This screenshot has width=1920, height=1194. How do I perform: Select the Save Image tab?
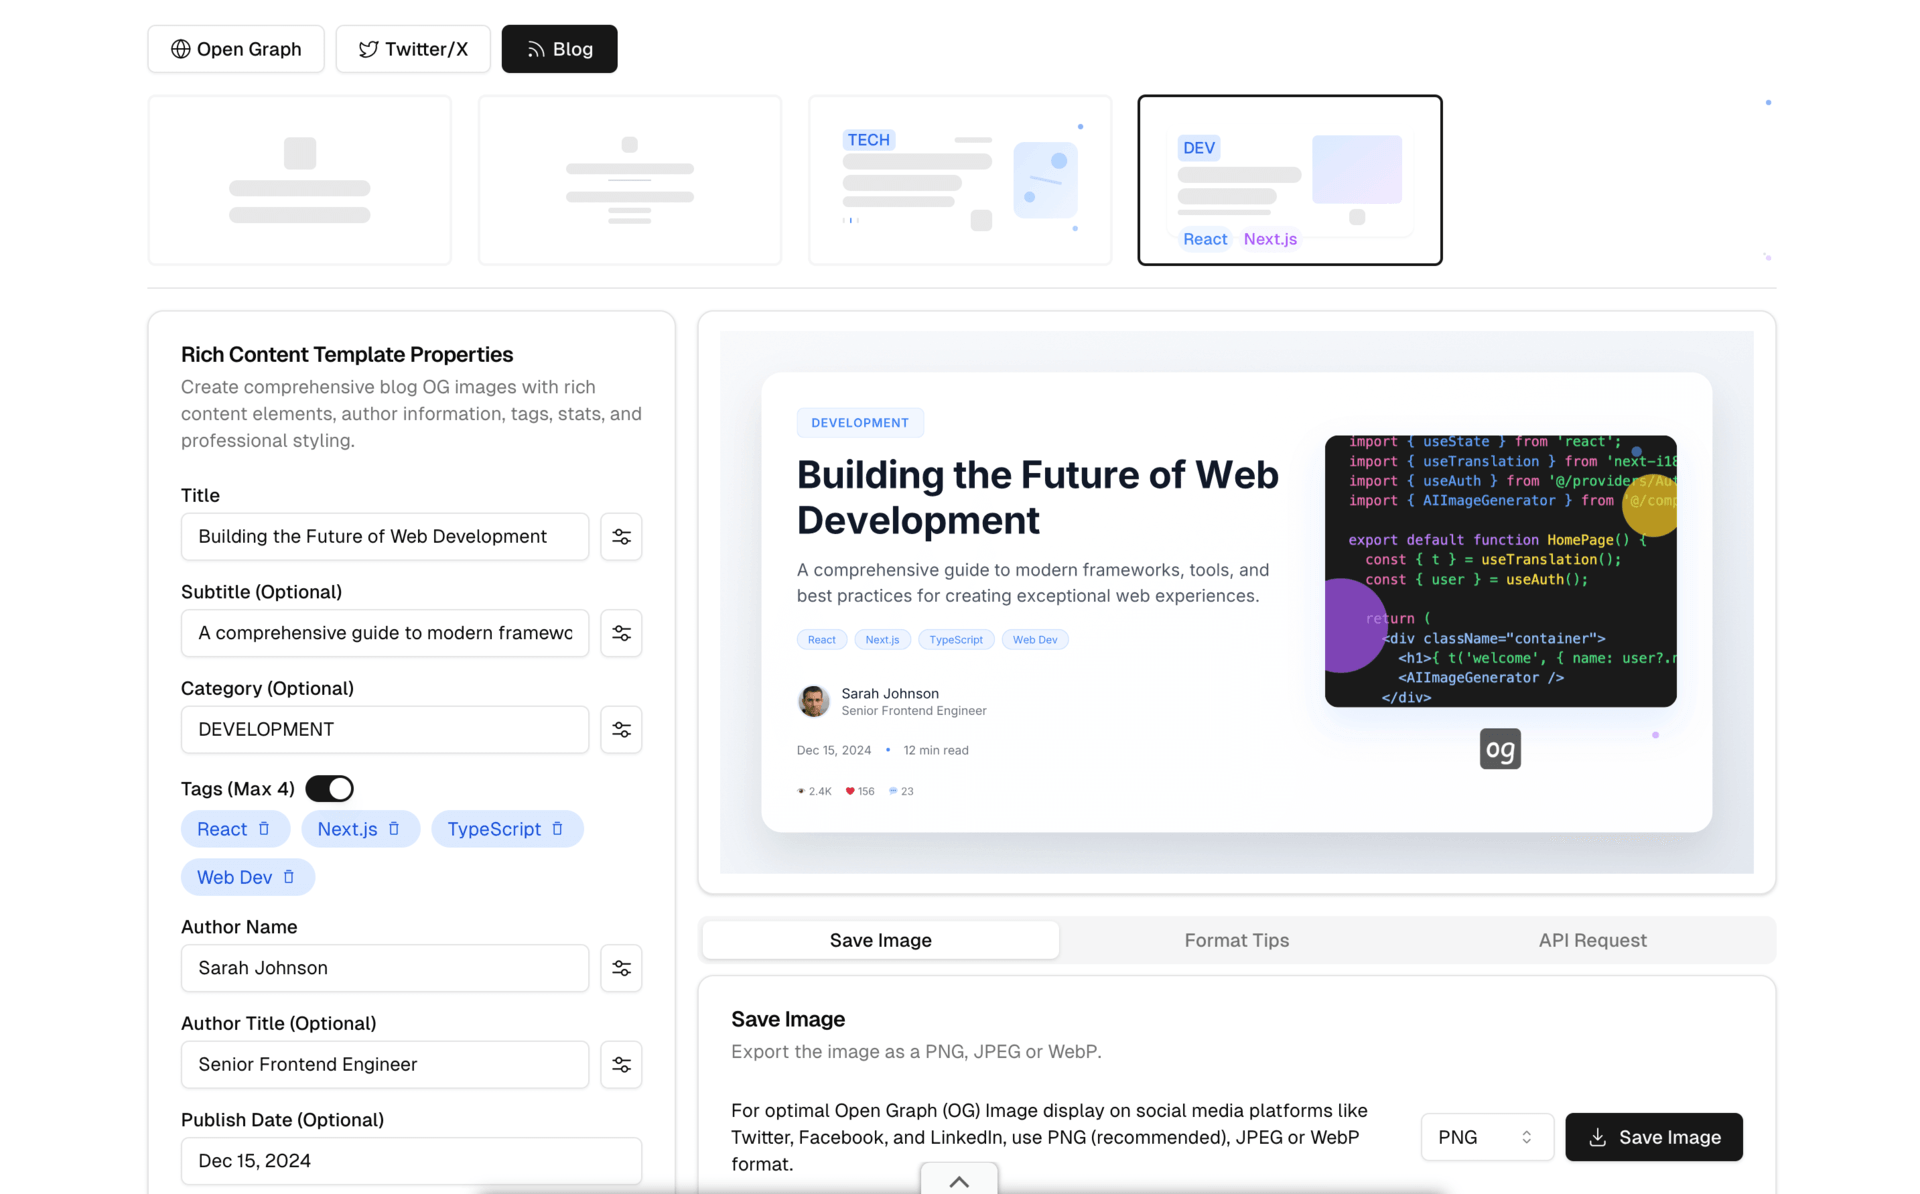[881, 940]
